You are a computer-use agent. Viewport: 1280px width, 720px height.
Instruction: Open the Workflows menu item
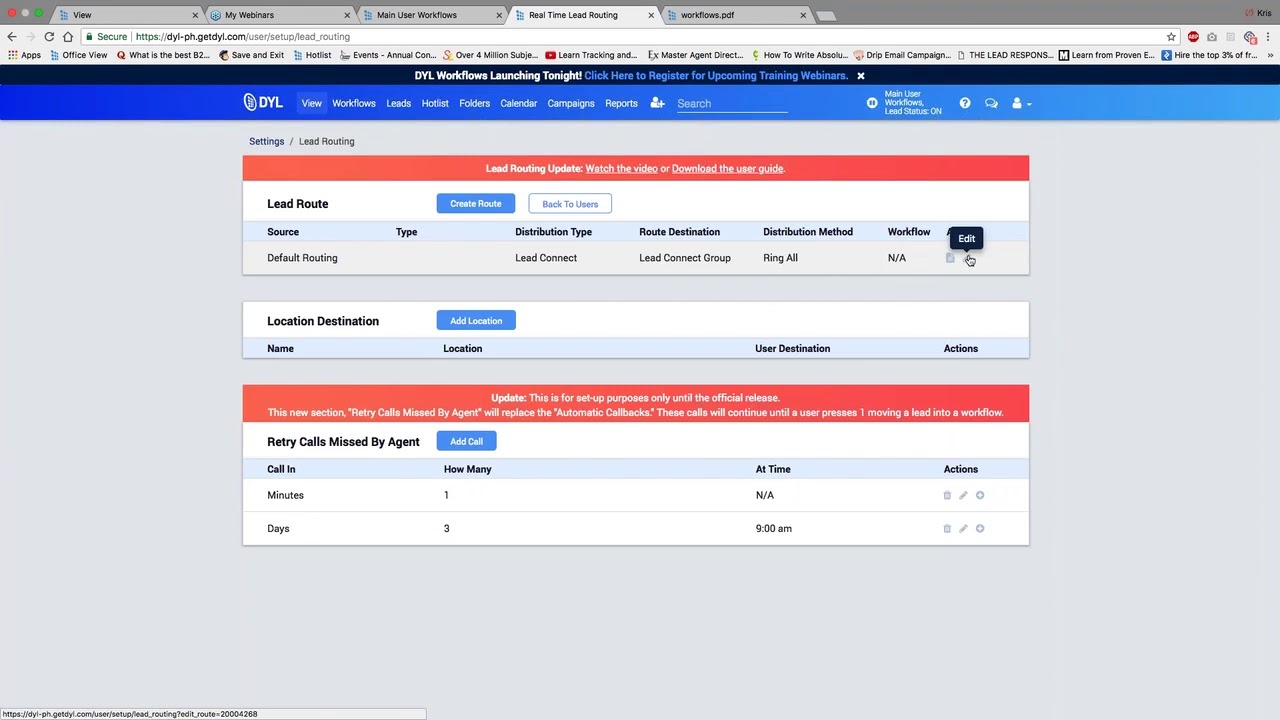(354, 103)
